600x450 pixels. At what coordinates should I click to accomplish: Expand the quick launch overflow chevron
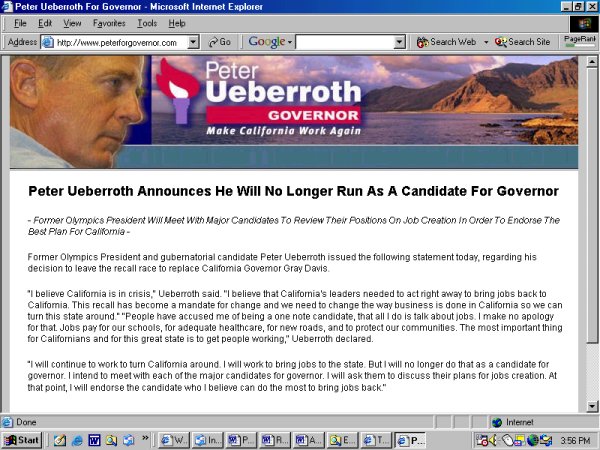[x=145, y=438]
